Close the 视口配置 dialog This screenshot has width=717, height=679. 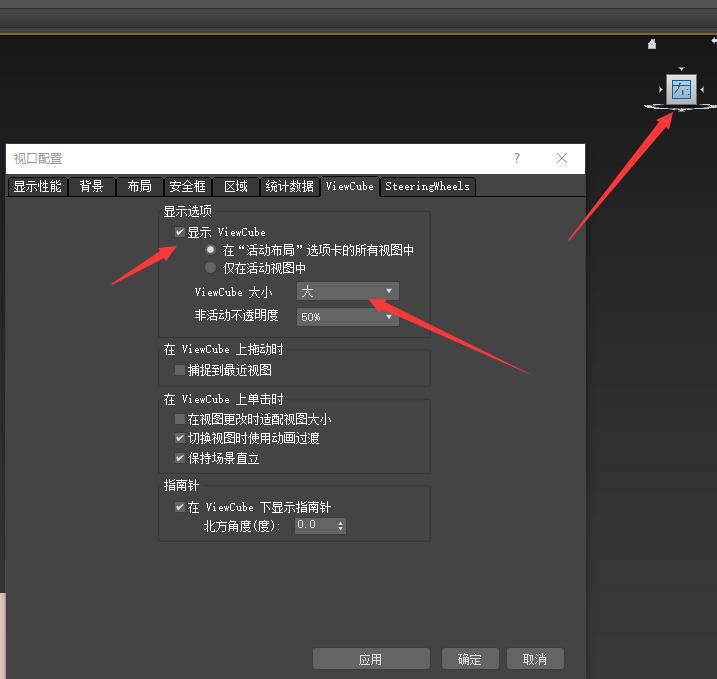coord(562,158)
